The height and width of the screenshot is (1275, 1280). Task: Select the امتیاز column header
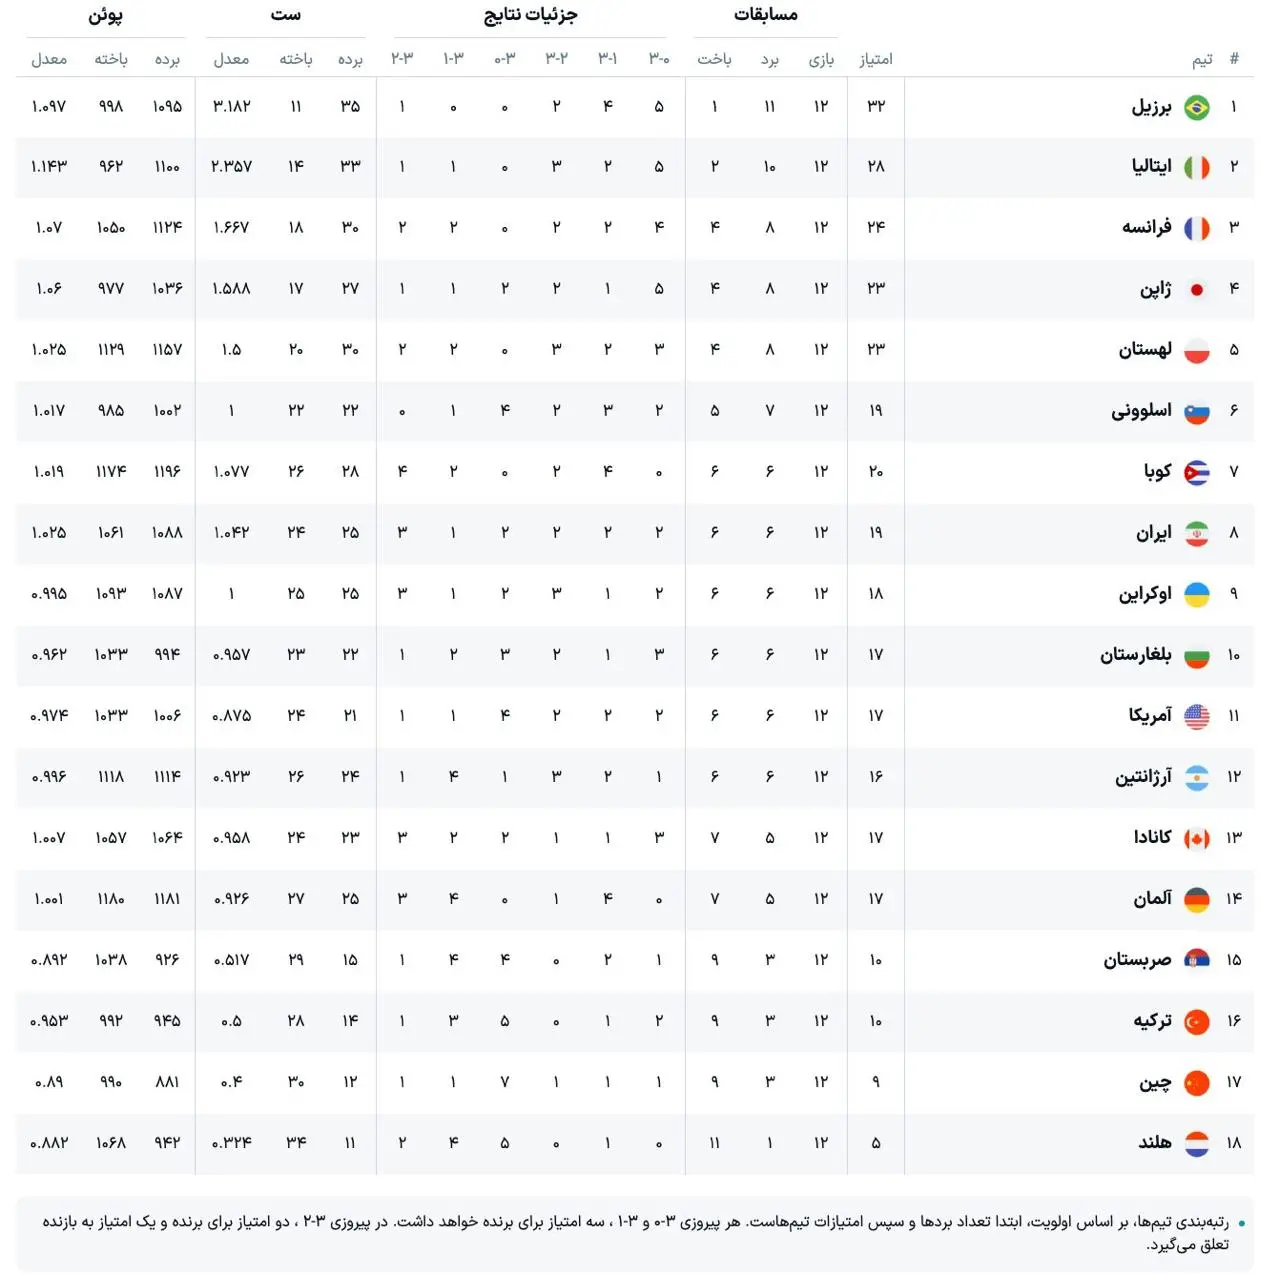click(876, 59)
